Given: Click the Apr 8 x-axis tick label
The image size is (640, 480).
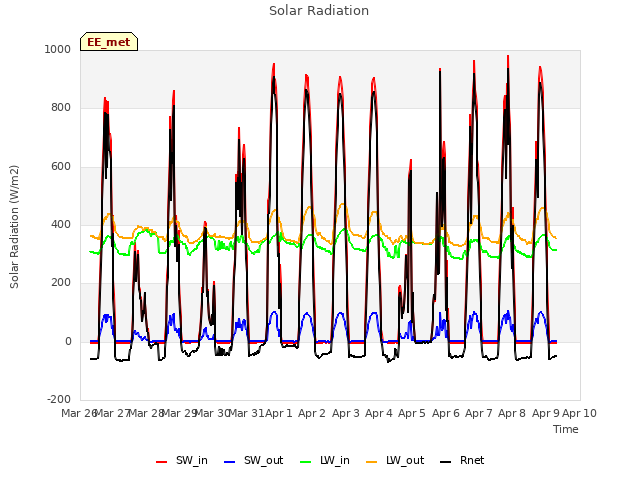Looking at the screenshot, I should [512, 413].
